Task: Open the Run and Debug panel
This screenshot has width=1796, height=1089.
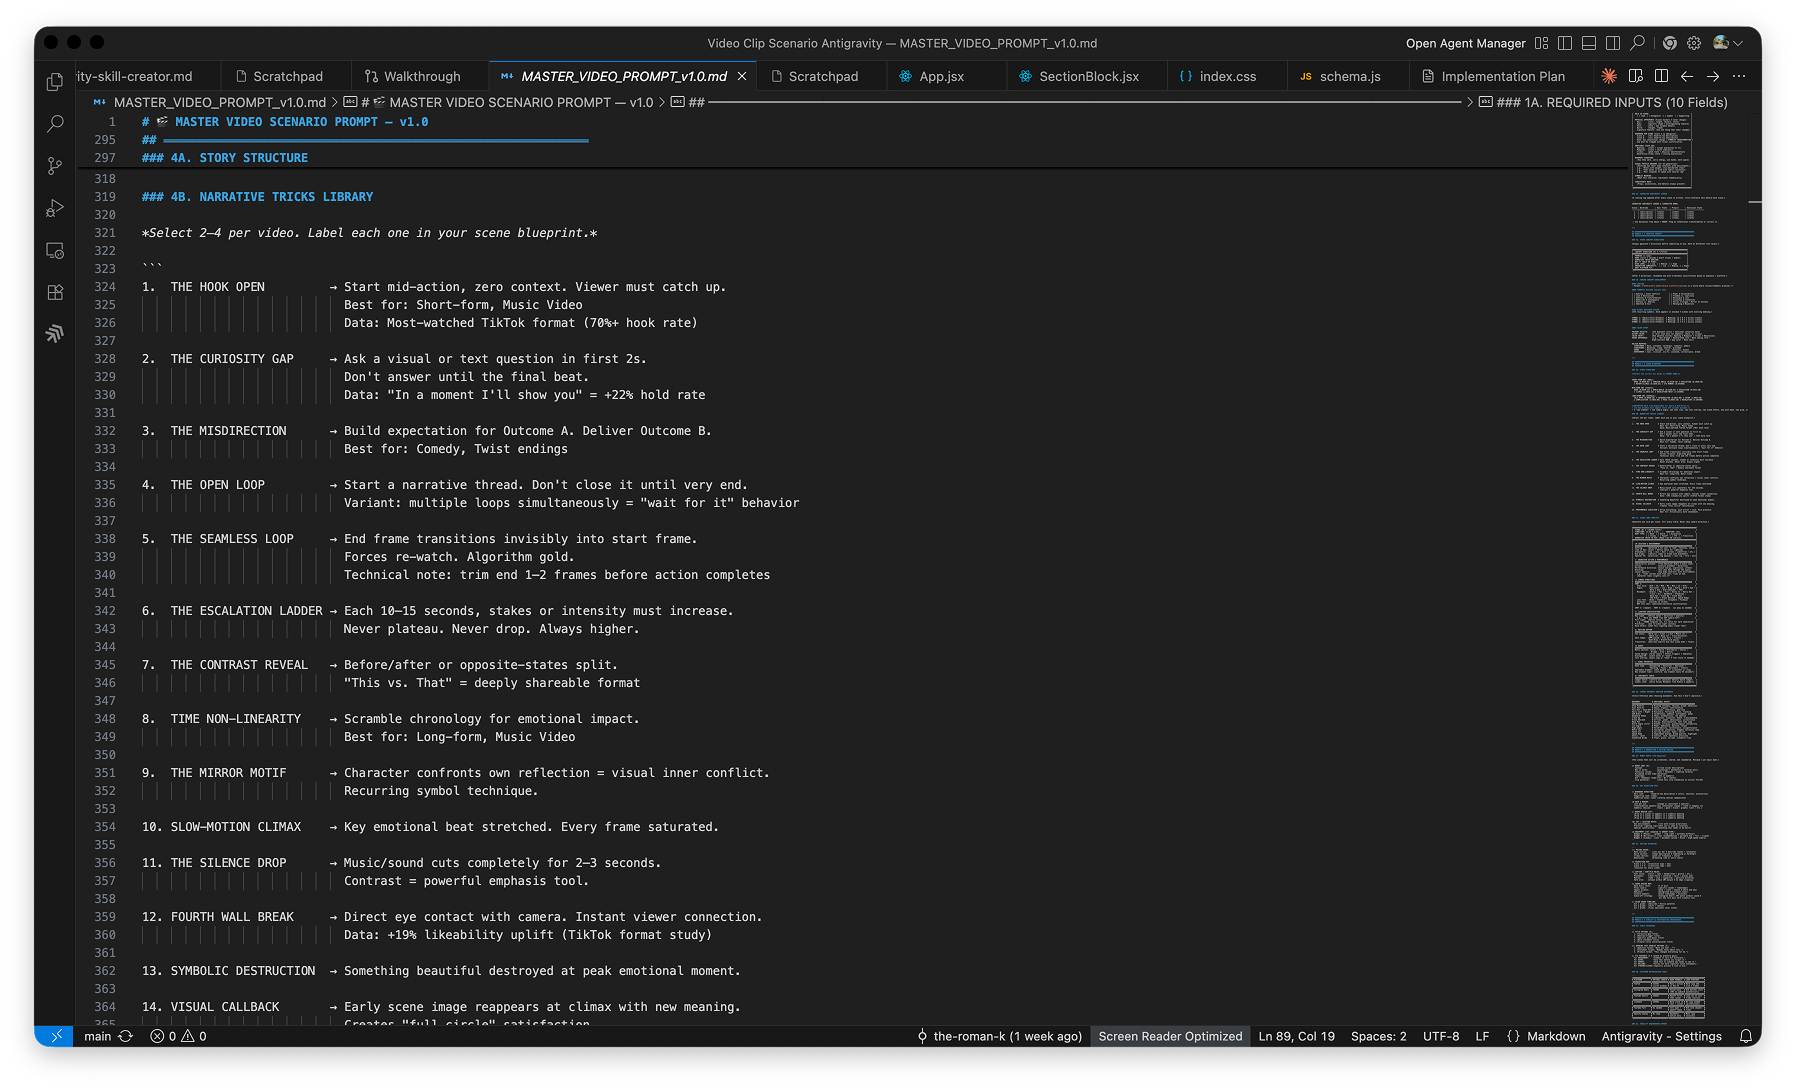Action: click(54, 208)
